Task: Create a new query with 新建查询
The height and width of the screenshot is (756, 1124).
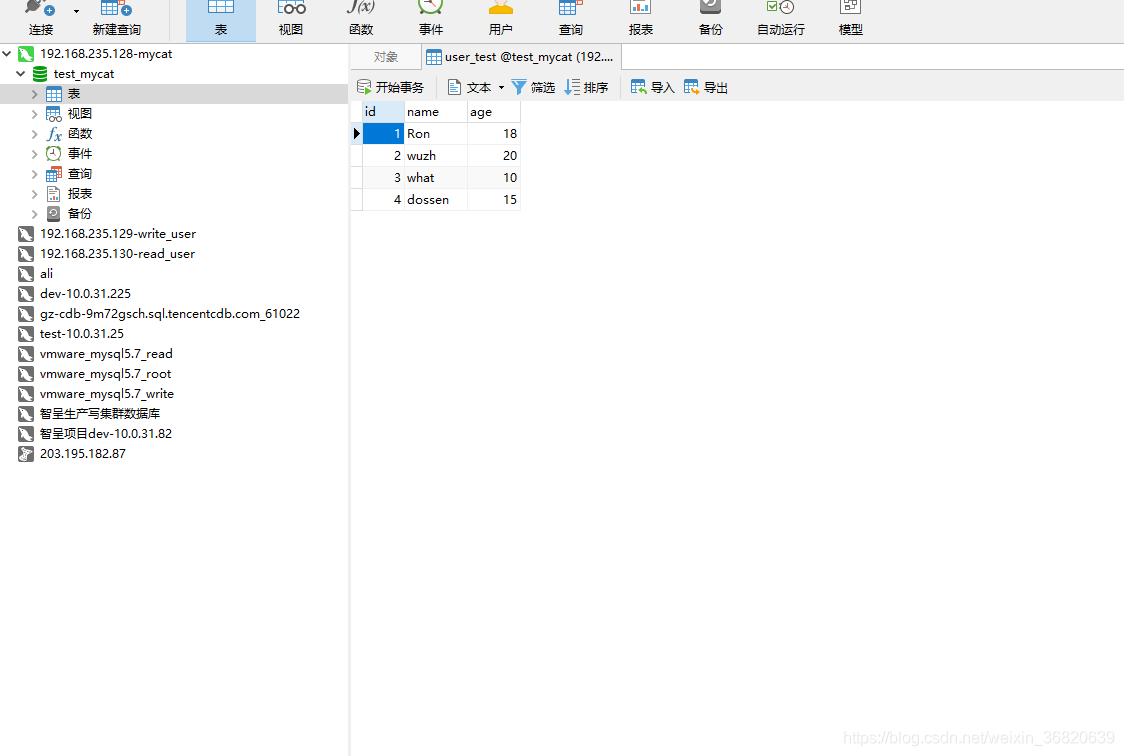Action: click(117, 19)
